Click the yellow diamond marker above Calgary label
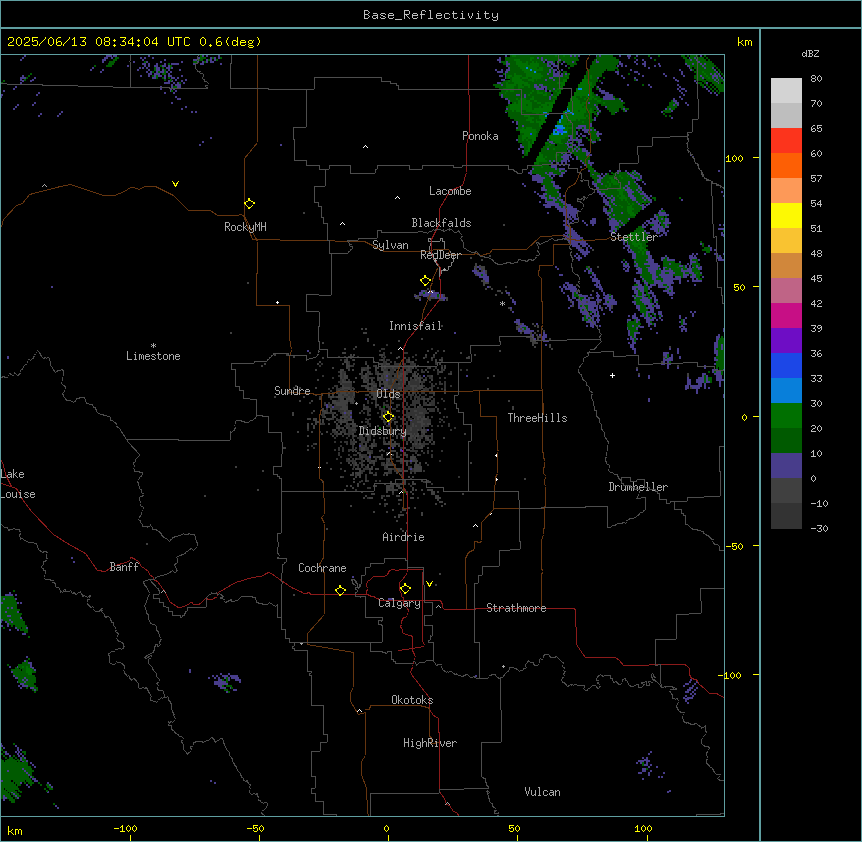Viewport: 862px width, 842px height. coord(405,589)
